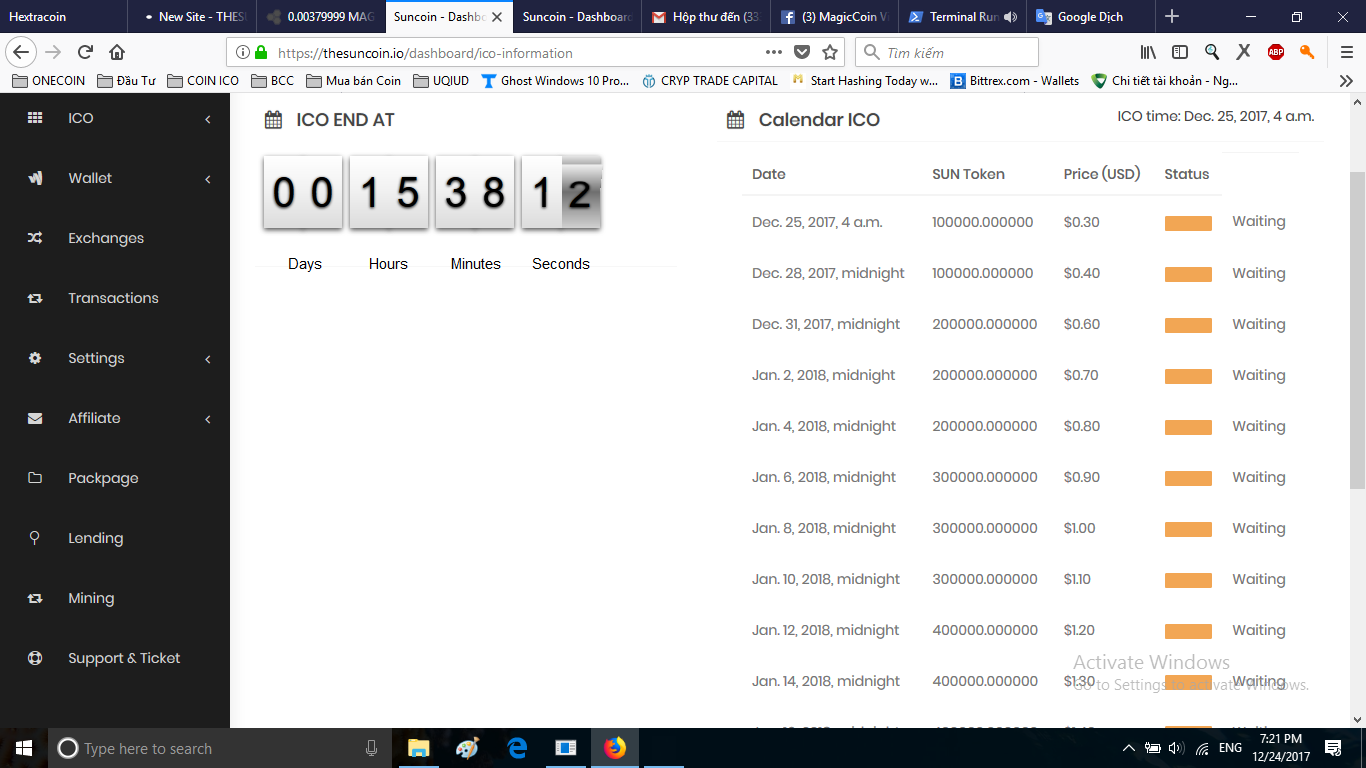This screenshot has width=1366, height=768.
Task: Show the Firefox sidebars icon
Action: point(1180,52)
